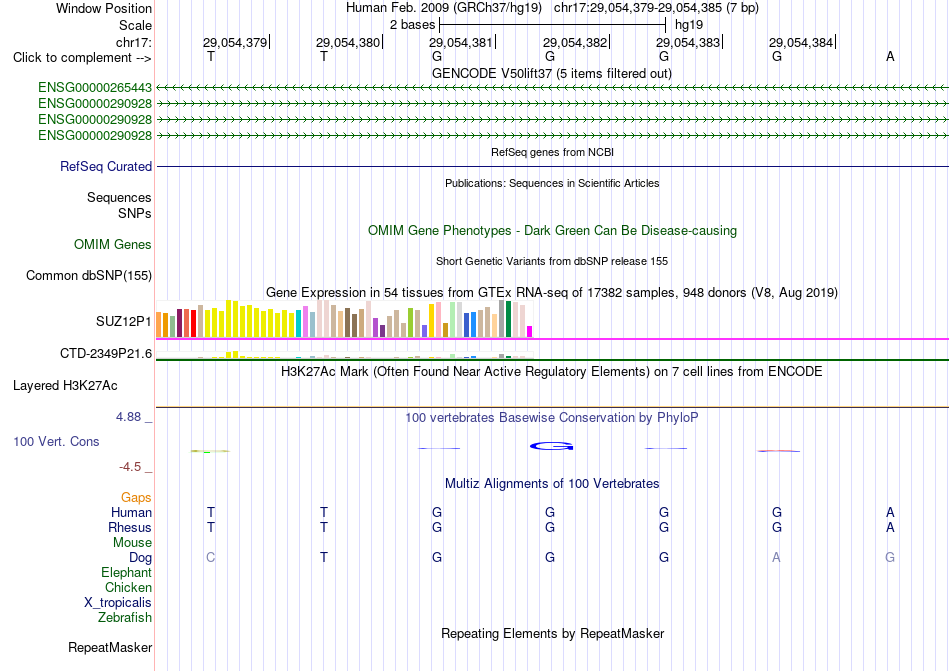Click the SNPs track label
Screen dimensions: 950x671
(135, 213)
